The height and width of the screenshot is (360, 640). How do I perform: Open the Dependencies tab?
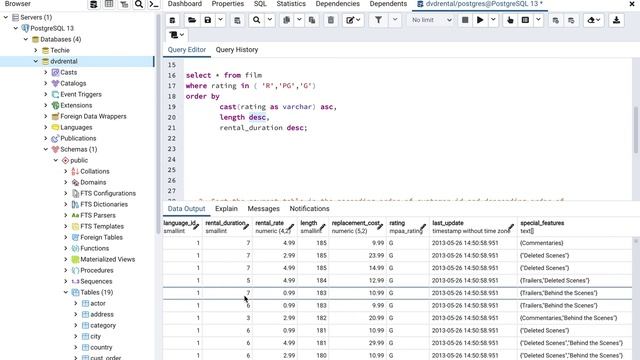coord(338,4)
